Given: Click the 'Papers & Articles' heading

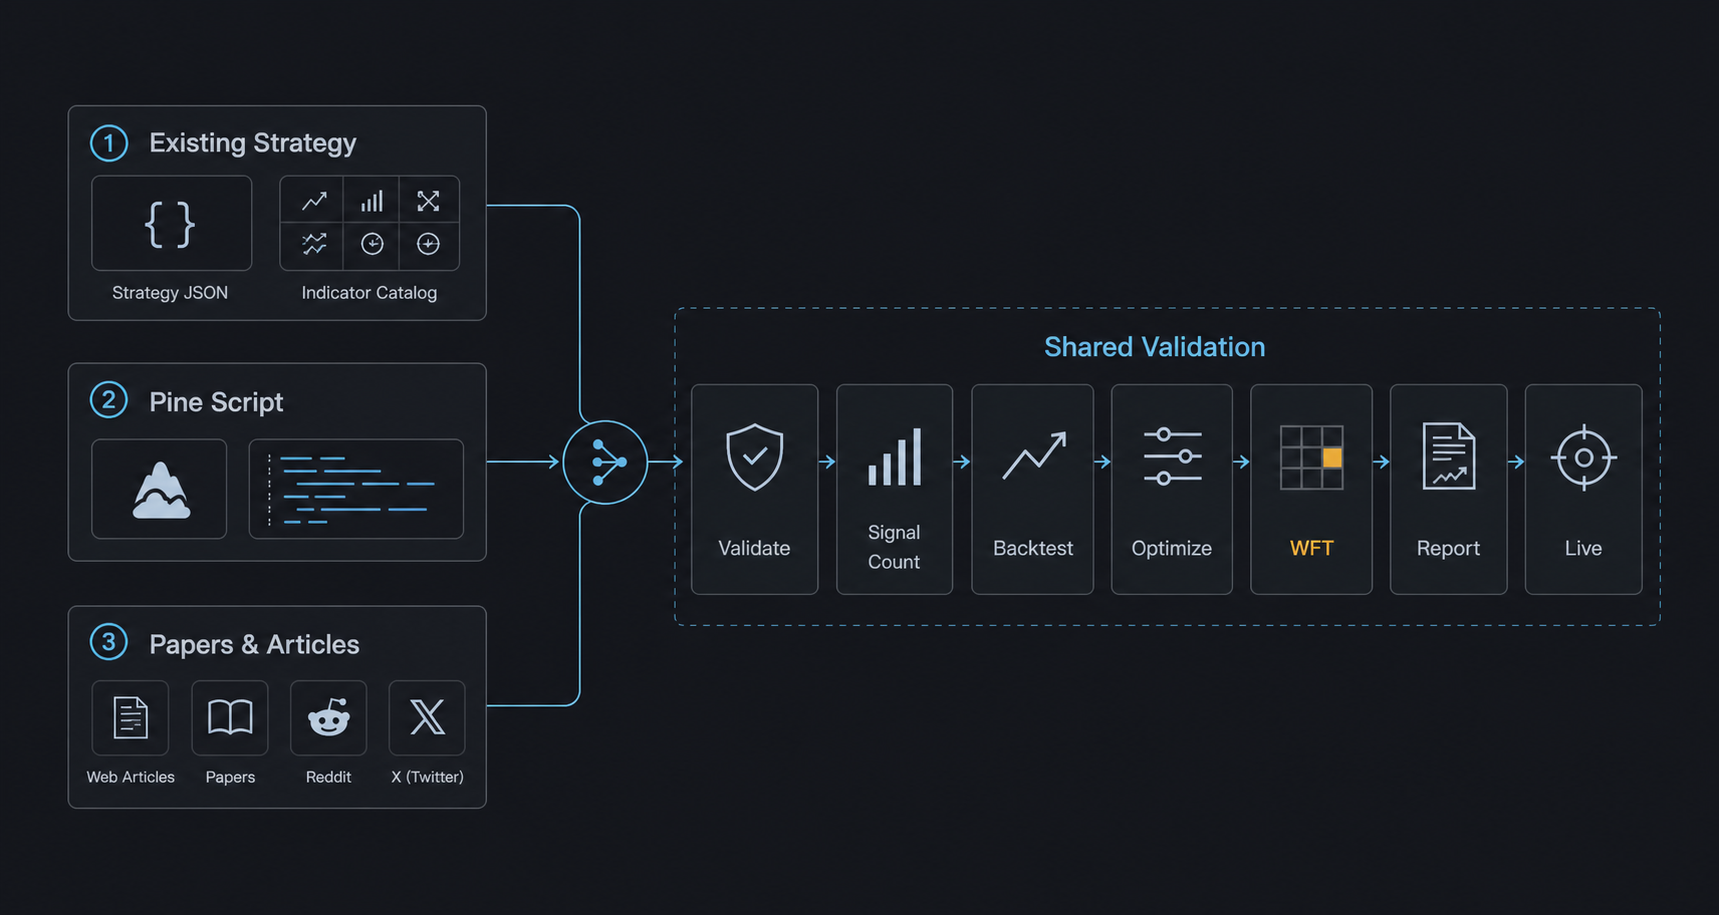Looking at the screenshot, I should (x=254, y=644).
